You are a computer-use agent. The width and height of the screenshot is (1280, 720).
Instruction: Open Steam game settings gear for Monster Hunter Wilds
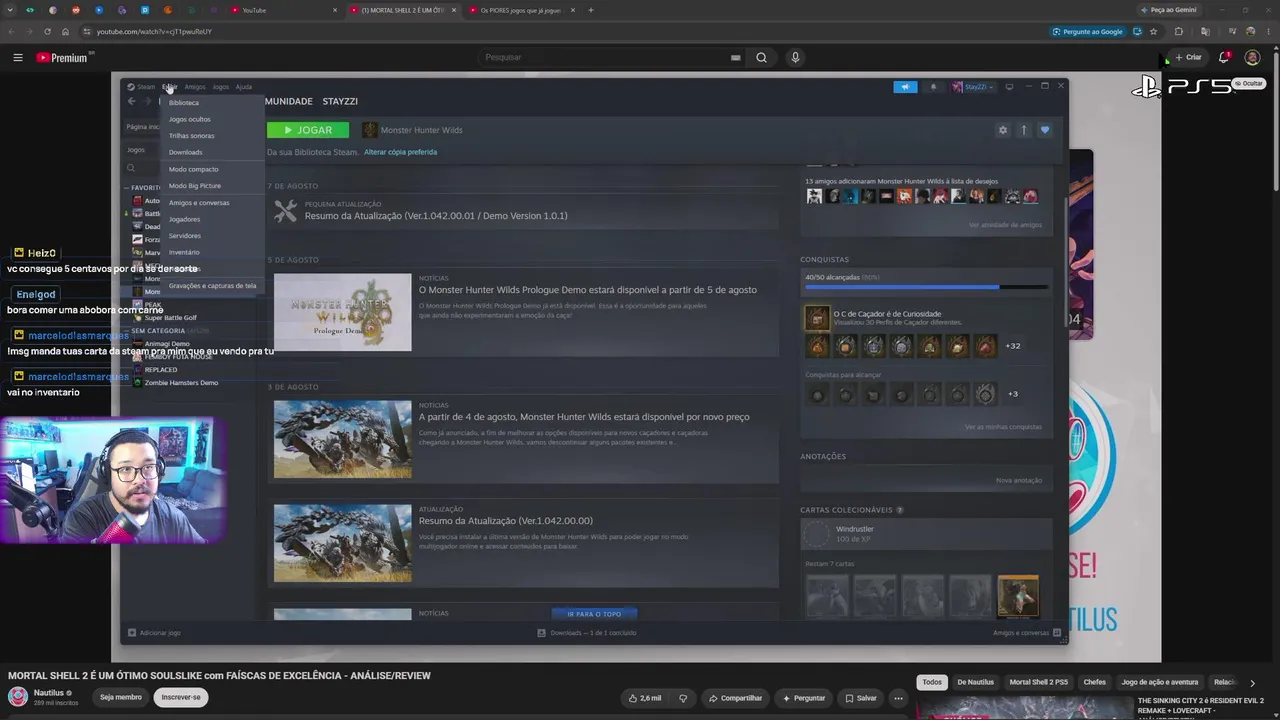[x=1003, y=130]
